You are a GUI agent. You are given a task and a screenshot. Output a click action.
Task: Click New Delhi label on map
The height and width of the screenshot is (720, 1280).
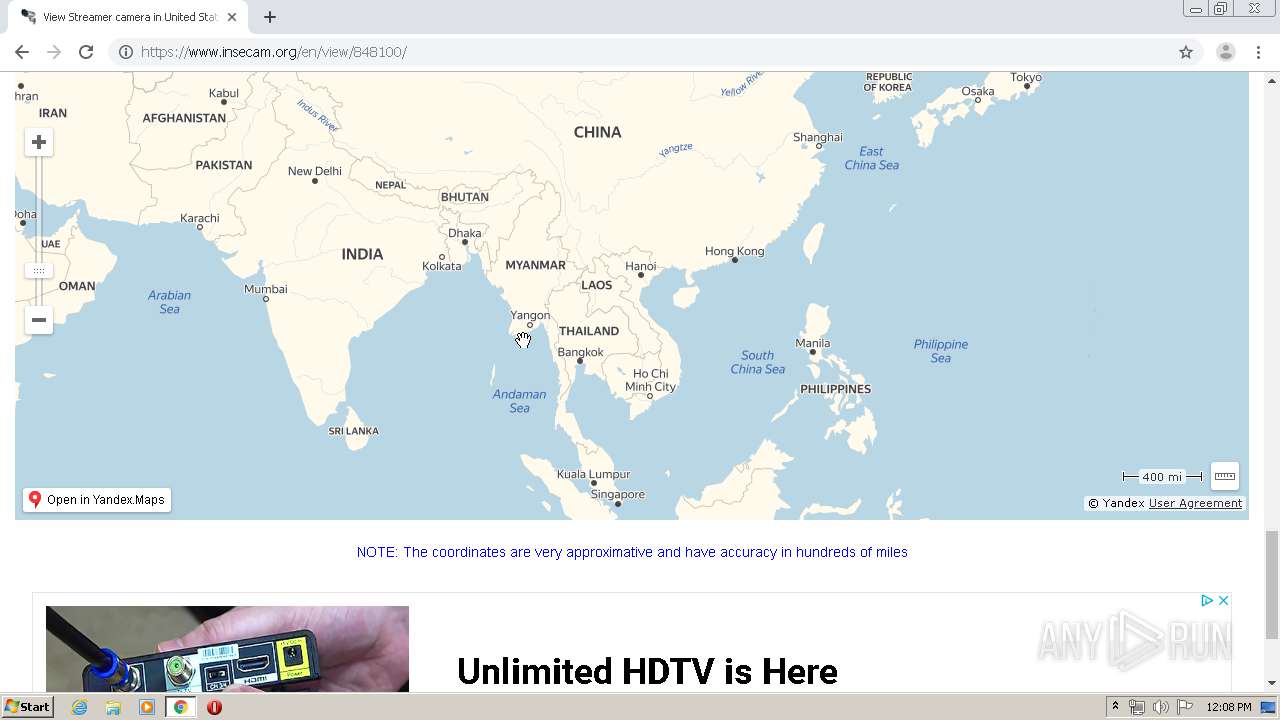pyautogui.click(x=315, y=171)
